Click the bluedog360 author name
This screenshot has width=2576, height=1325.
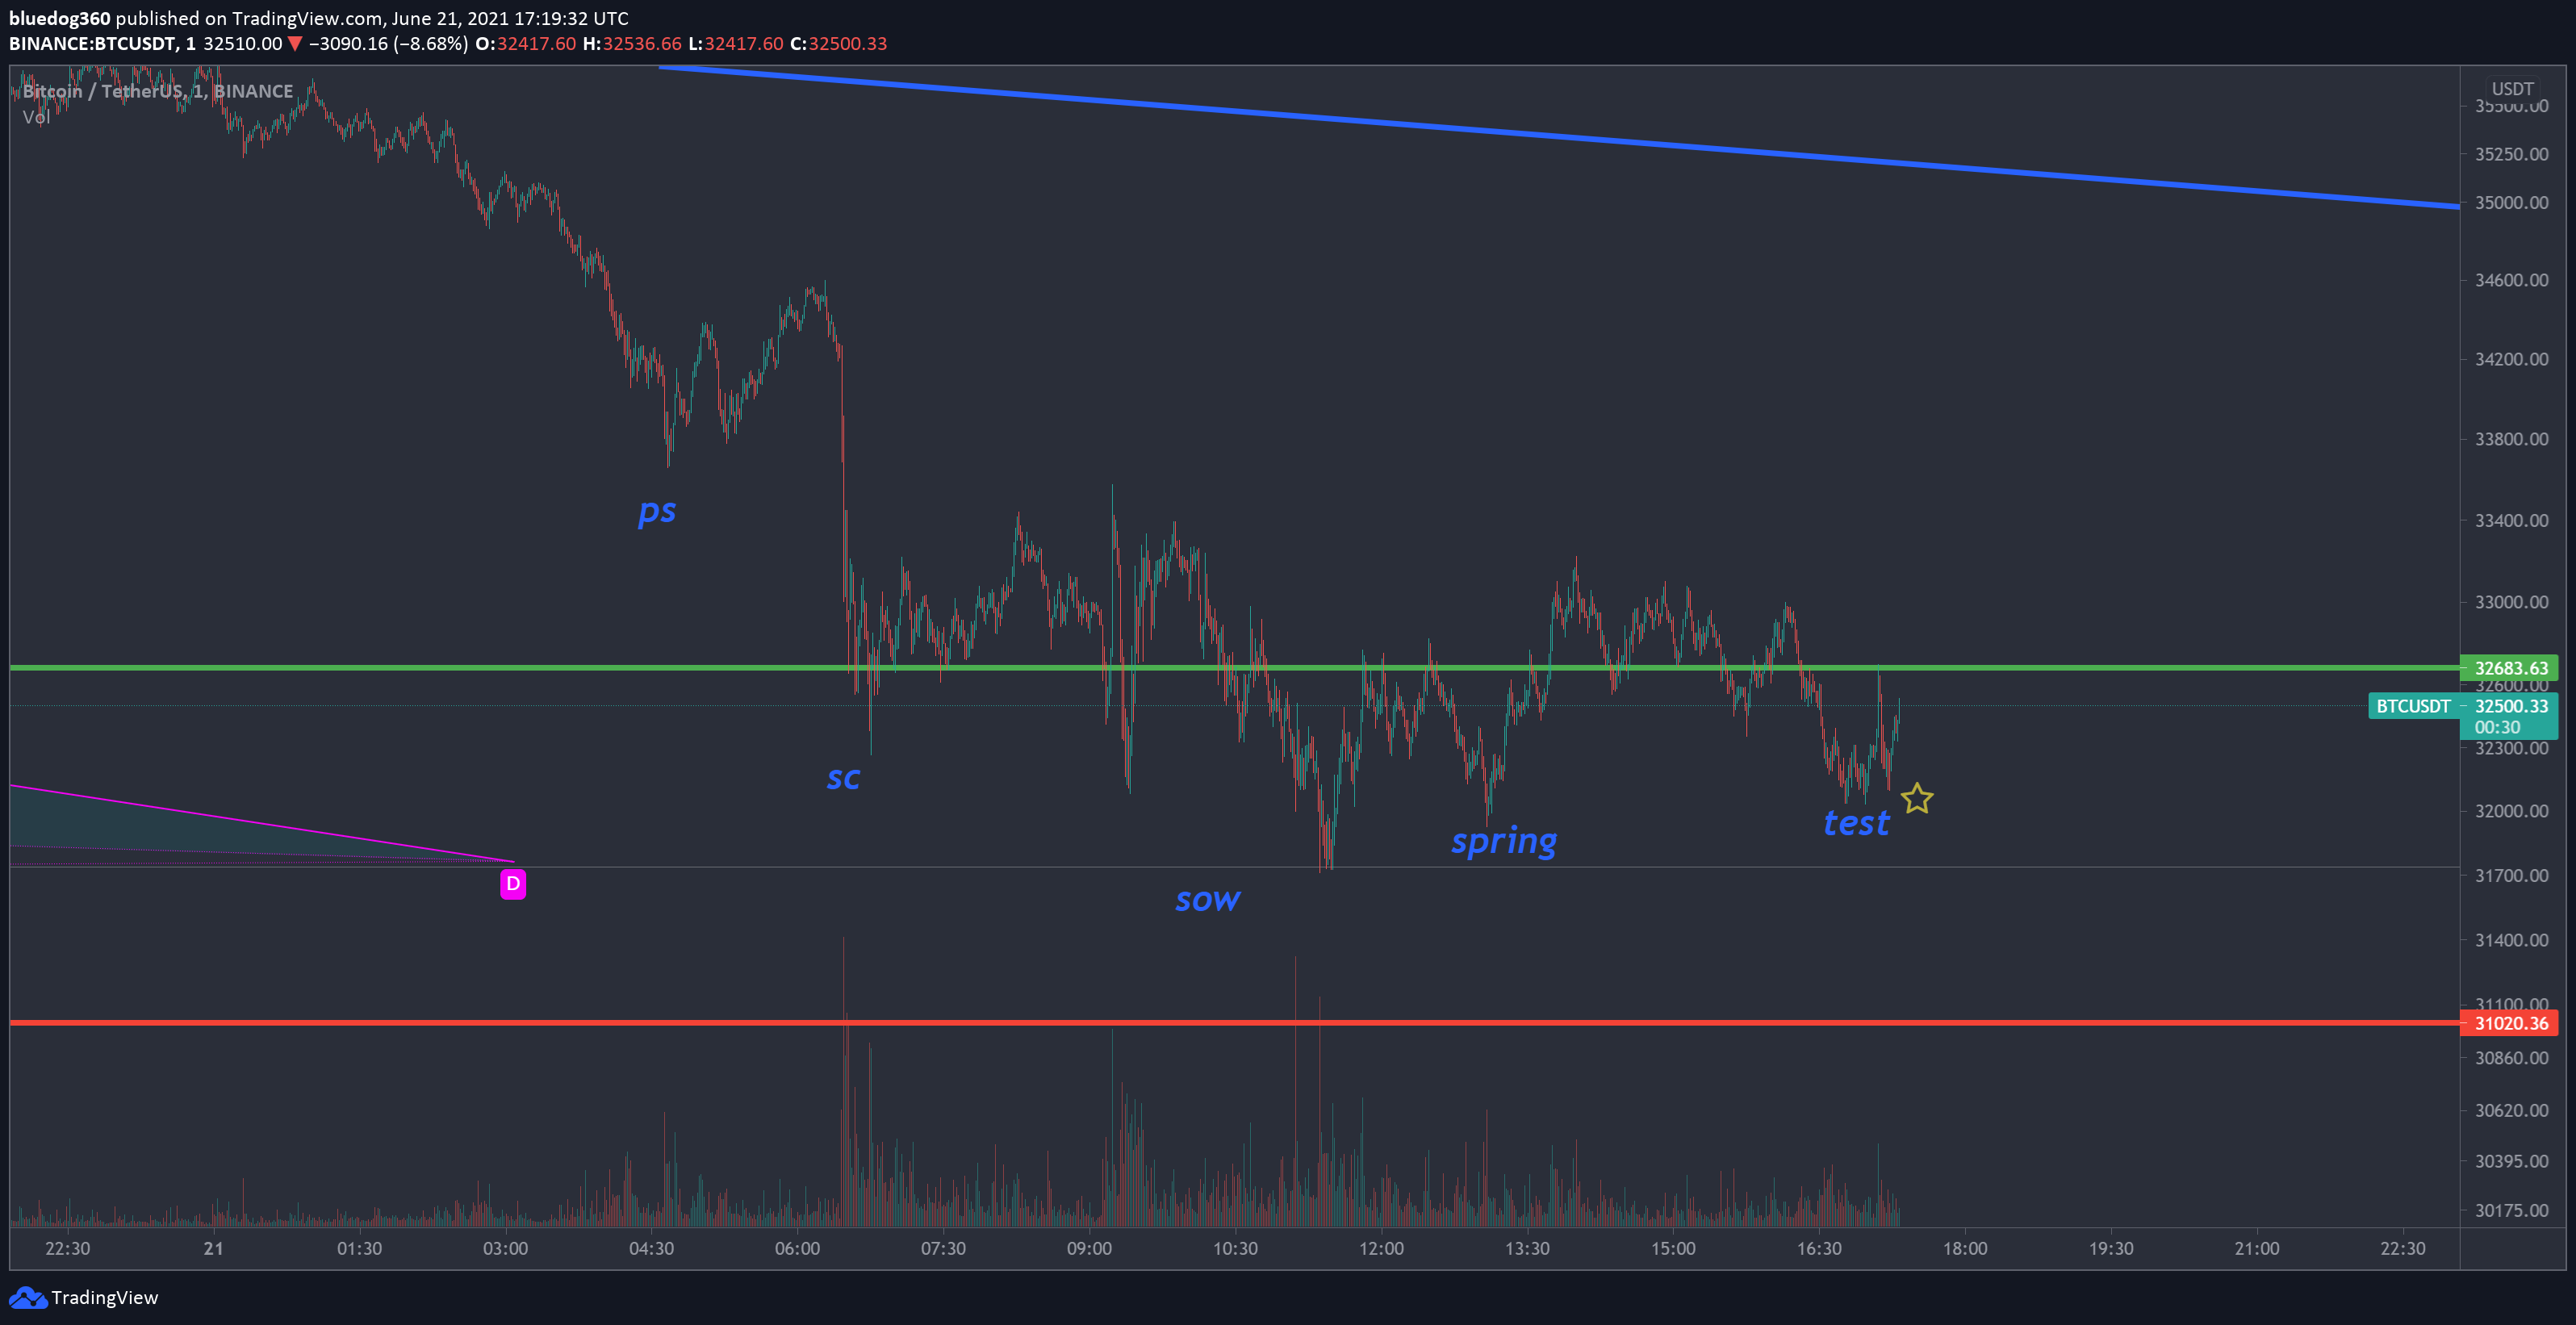click(60, 18)
